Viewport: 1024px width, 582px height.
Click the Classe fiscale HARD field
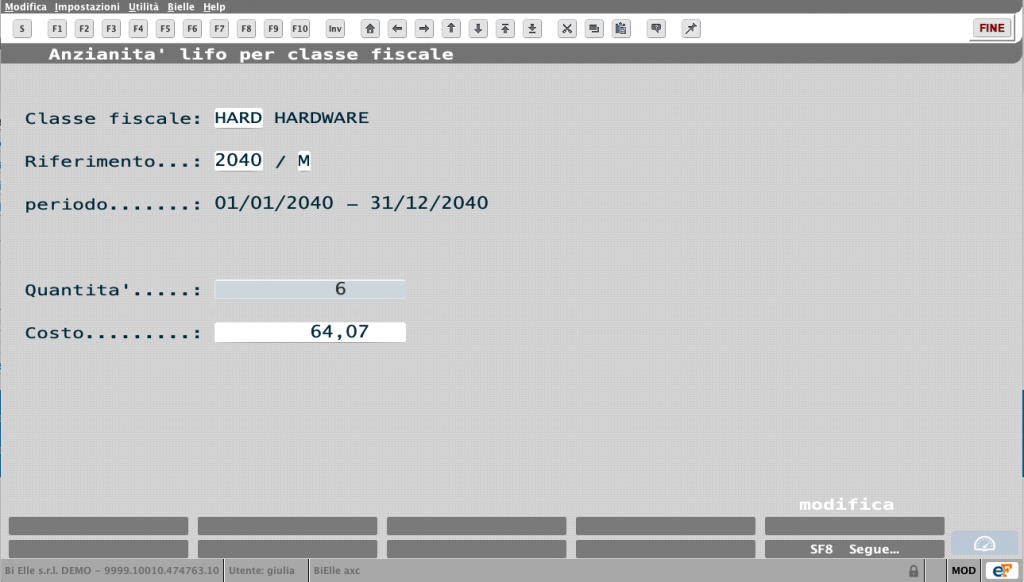(238, 118)
